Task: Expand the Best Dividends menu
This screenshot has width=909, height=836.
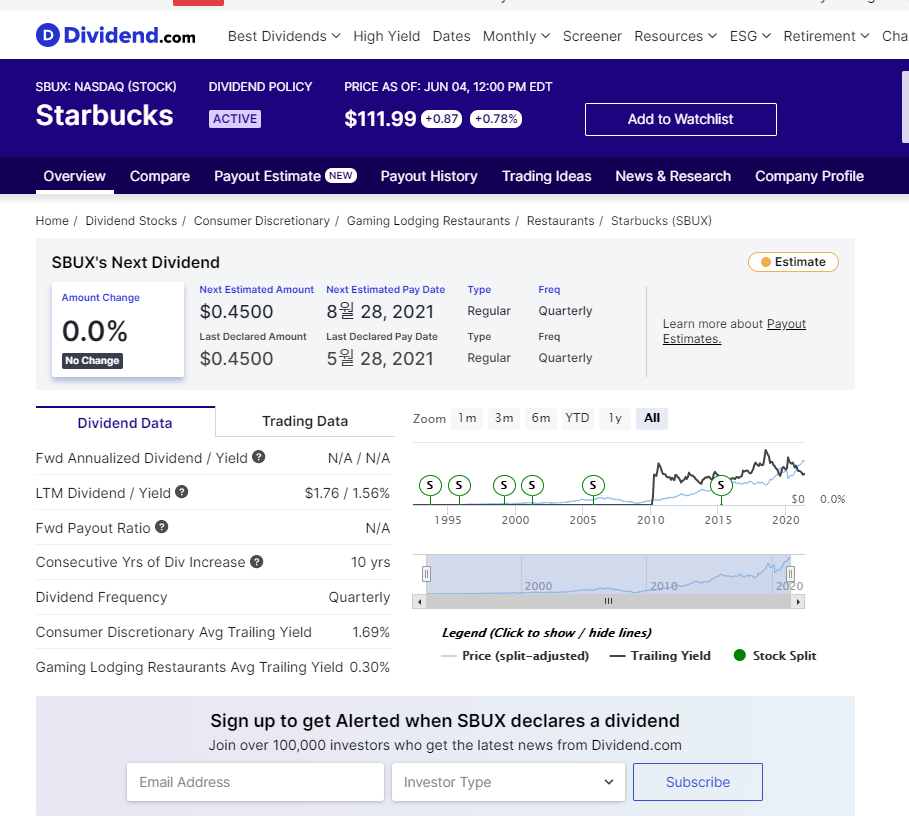Action: pyautogui.click(x=284, y=36)
